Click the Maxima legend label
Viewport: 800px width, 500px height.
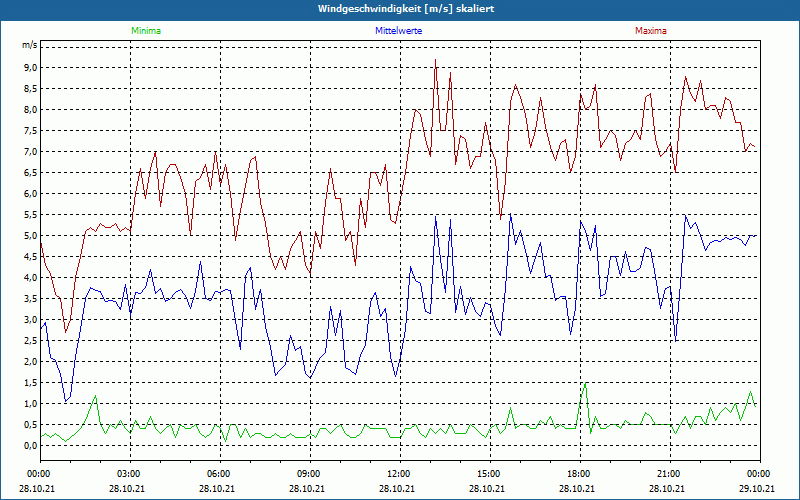[651, 31]
